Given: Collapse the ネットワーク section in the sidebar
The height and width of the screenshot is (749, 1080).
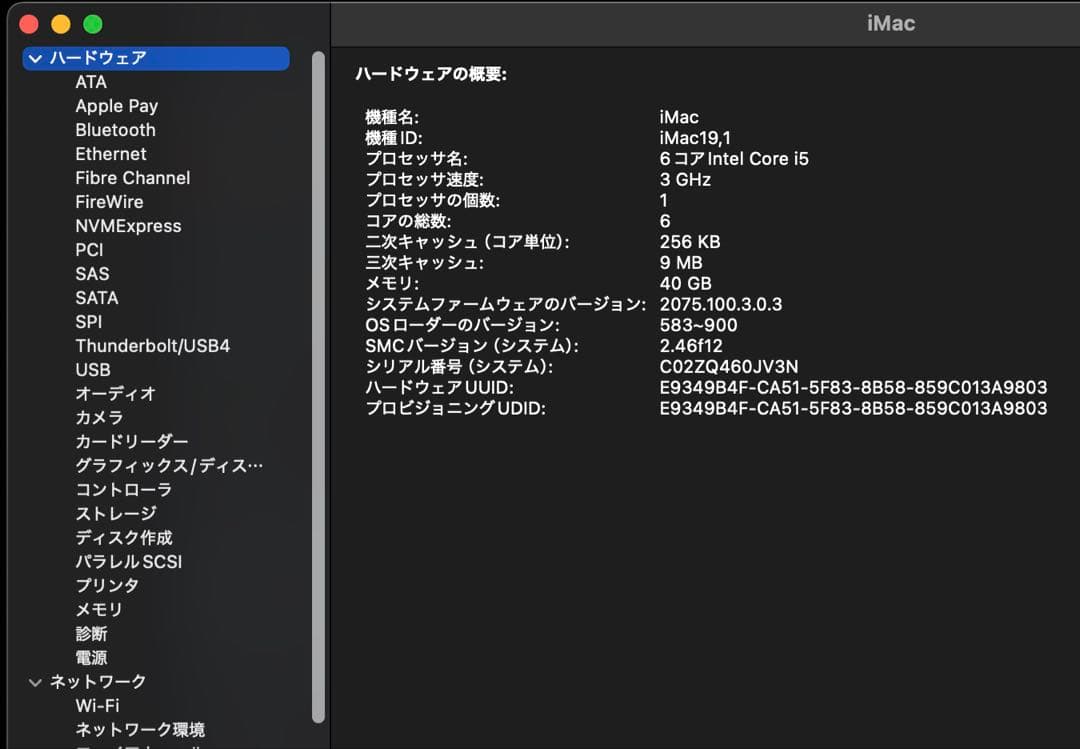Looking at the screenshot, I should (x=35, y=681).
